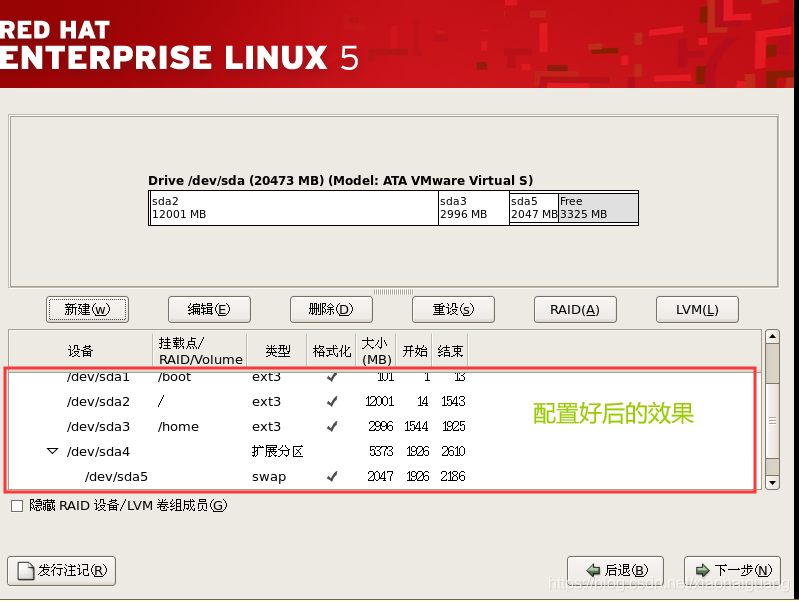
Task: Click the pane divider grip handle
Action: pyautogui.click(x=393, y=292)
